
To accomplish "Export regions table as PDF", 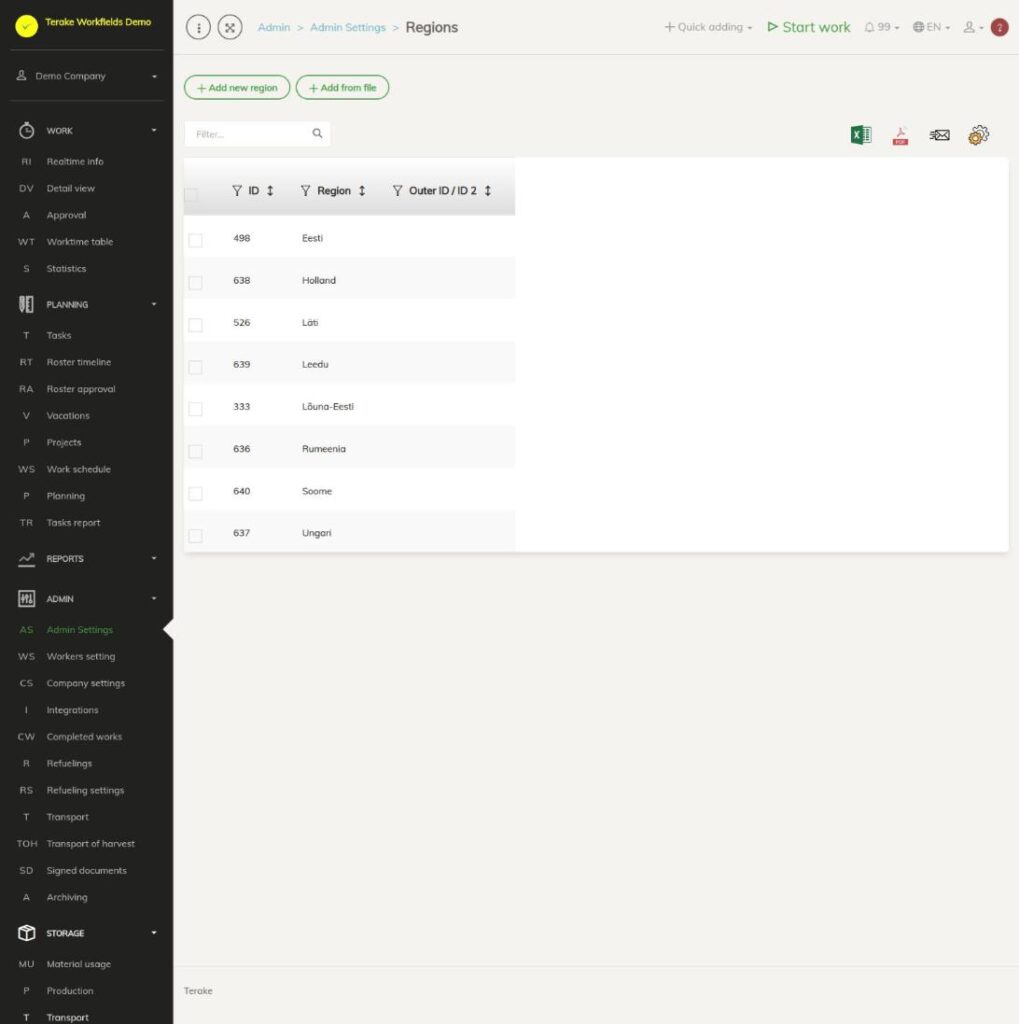I will (x=900, y=135).
